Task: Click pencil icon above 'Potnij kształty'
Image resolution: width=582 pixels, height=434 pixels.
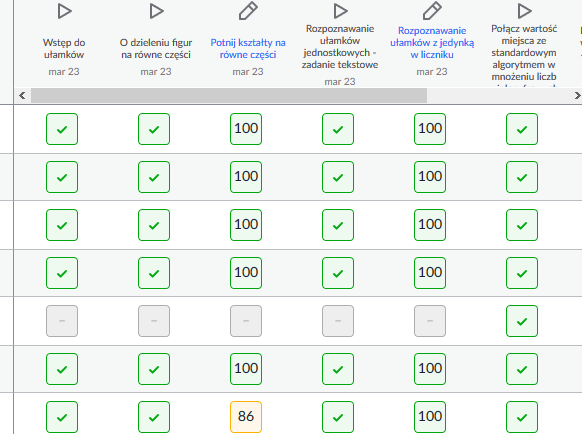Action: coord(248,11)
